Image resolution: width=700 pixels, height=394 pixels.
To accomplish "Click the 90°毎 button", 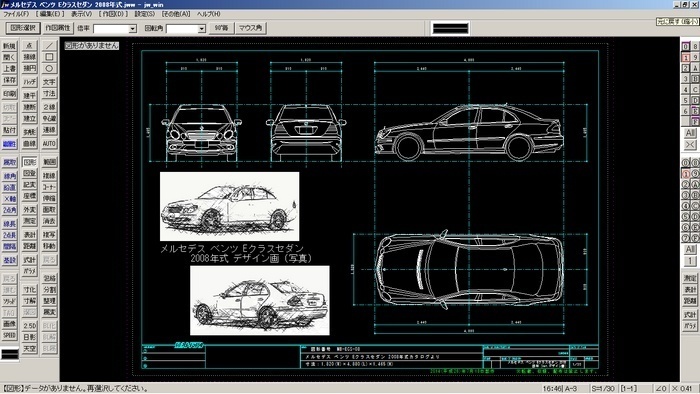I will pyautogui.click(x=221, y=28).
